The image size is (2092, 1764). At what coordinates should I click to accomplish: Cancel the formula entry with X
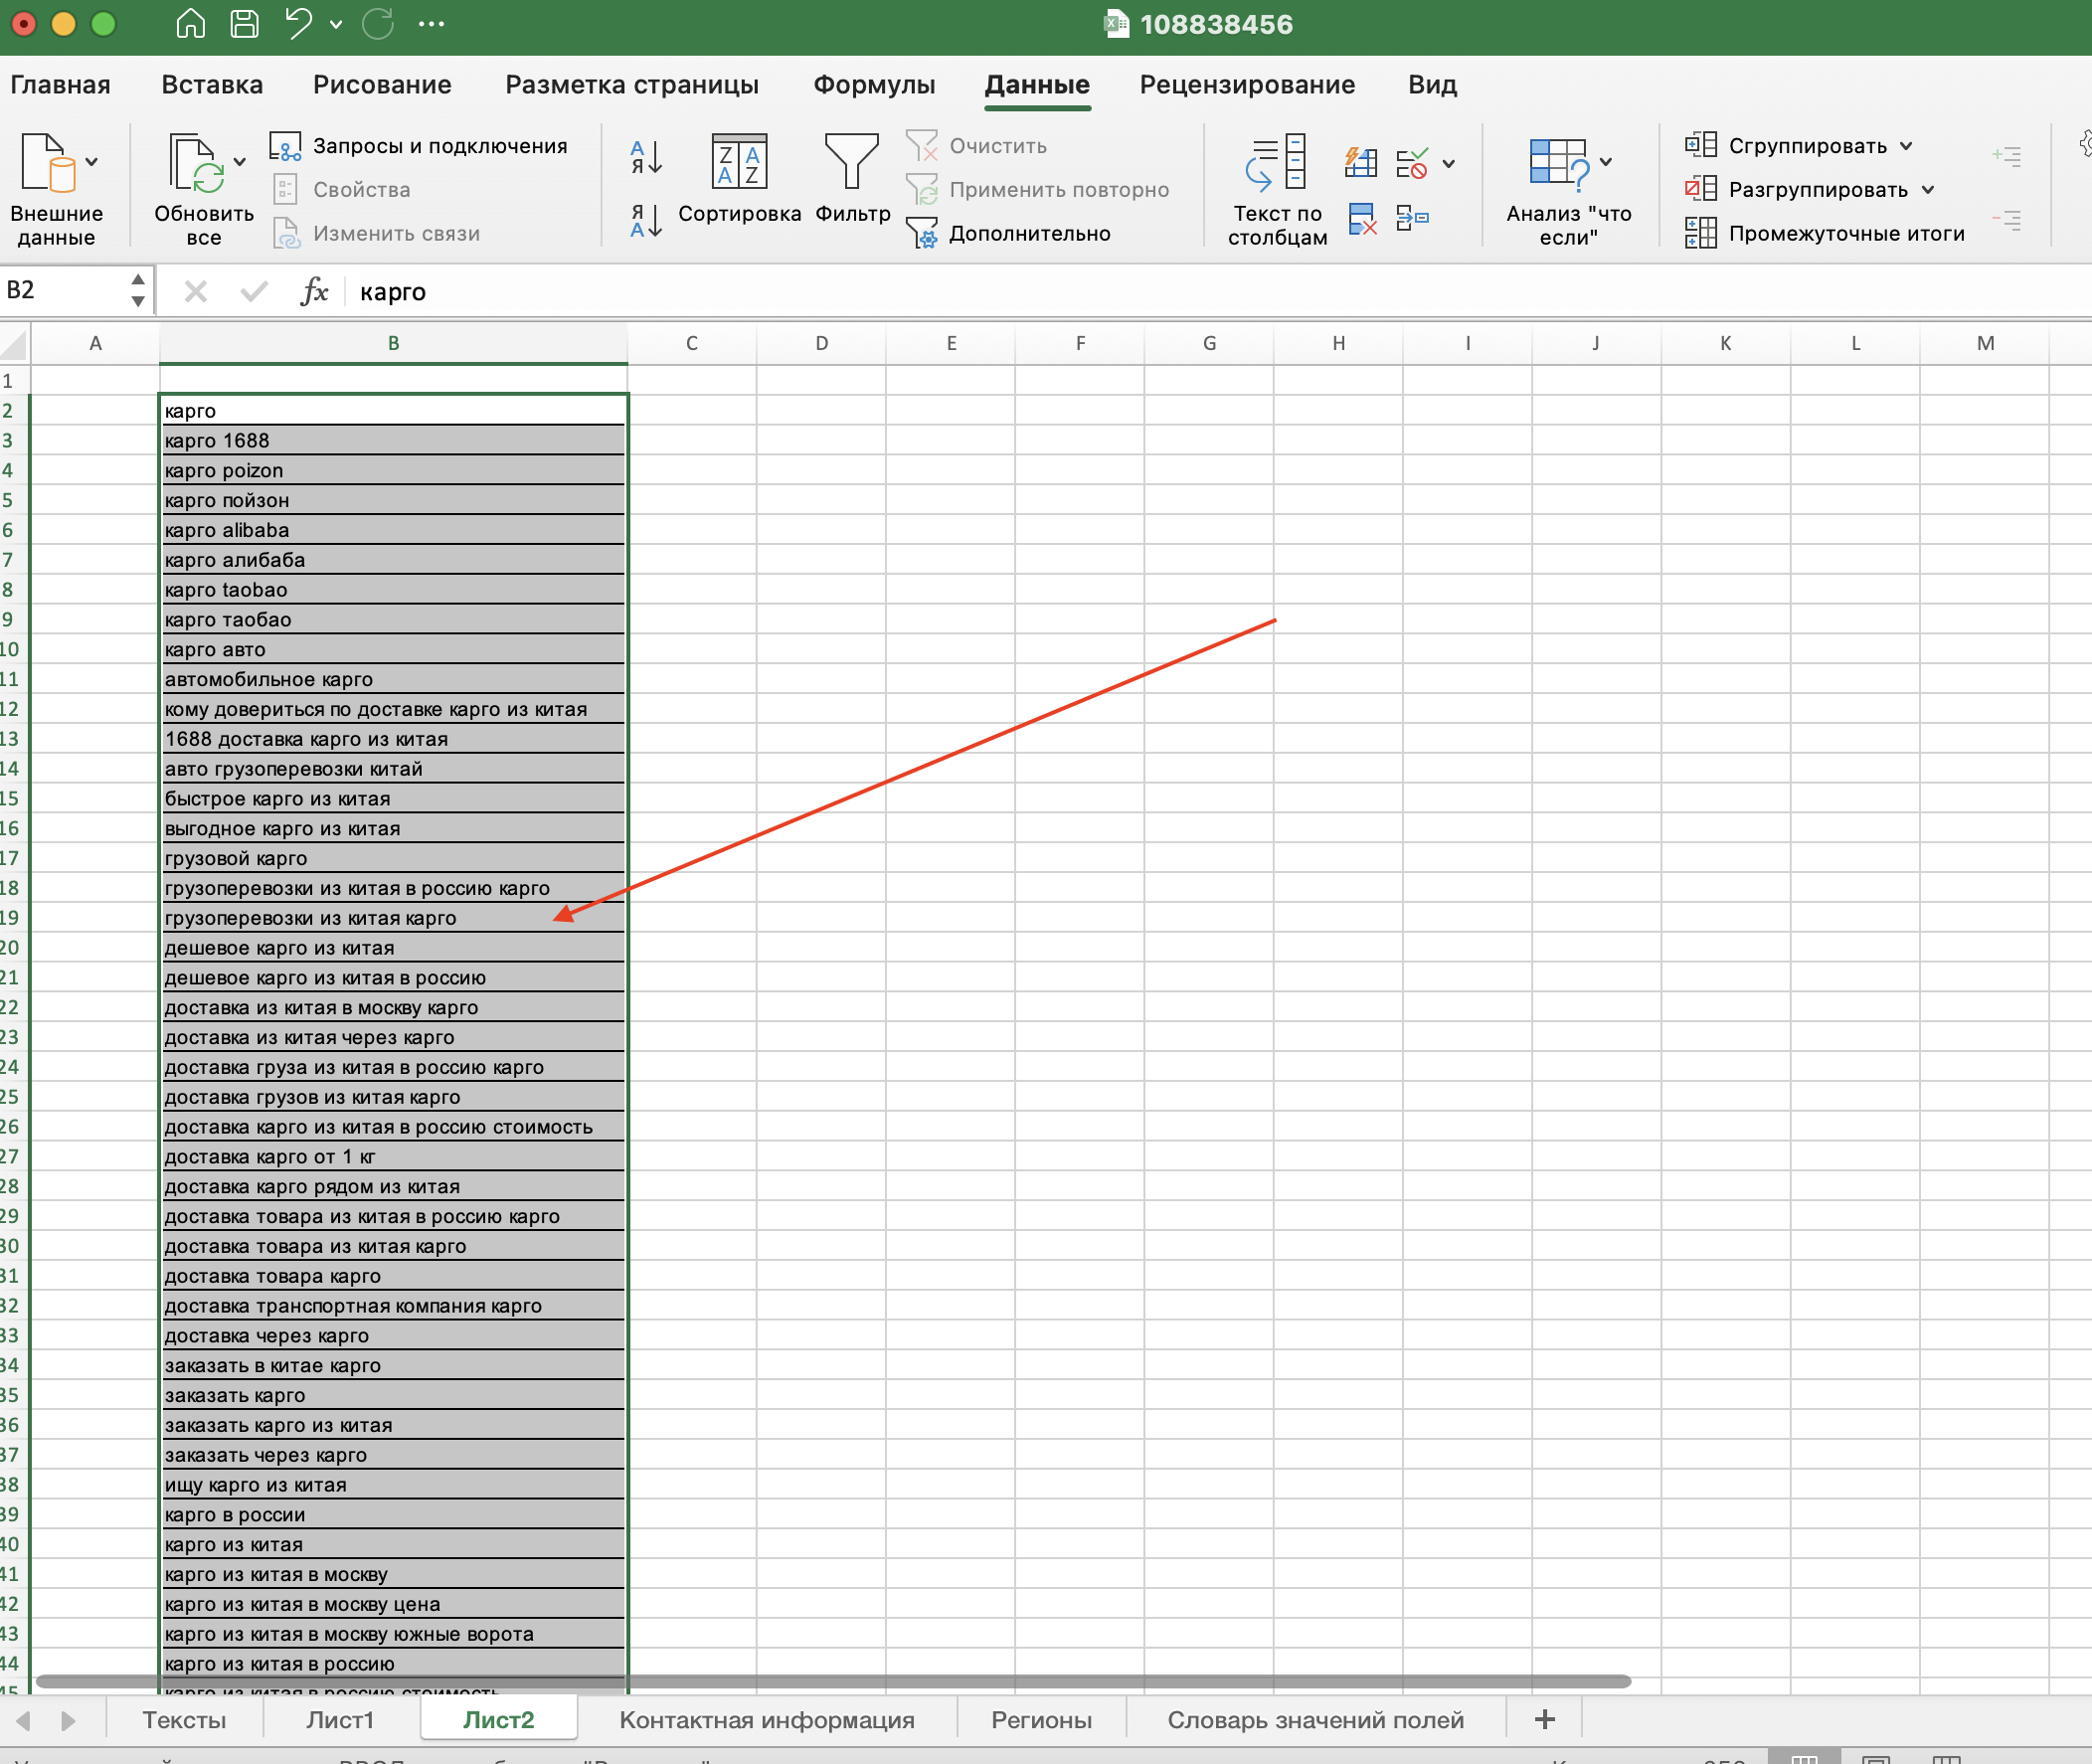coord(196,291)
